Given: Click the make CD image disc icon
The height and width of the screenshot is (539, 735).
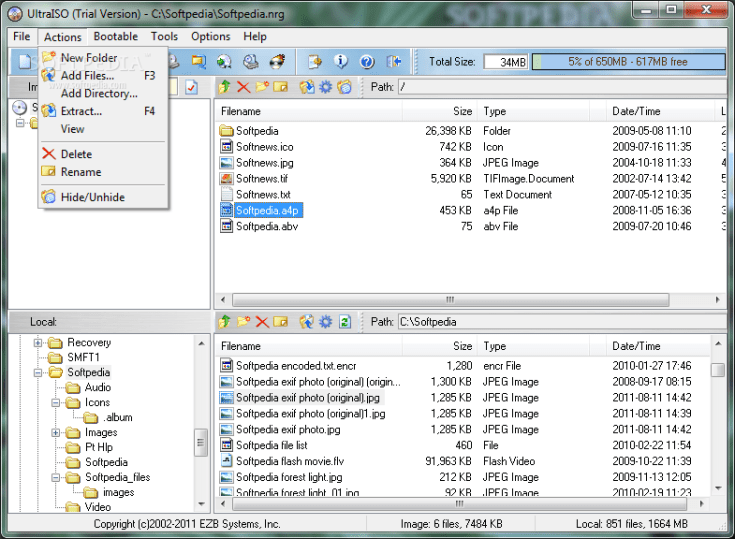Looking at the screenshot, I should (x=224, y=61).
